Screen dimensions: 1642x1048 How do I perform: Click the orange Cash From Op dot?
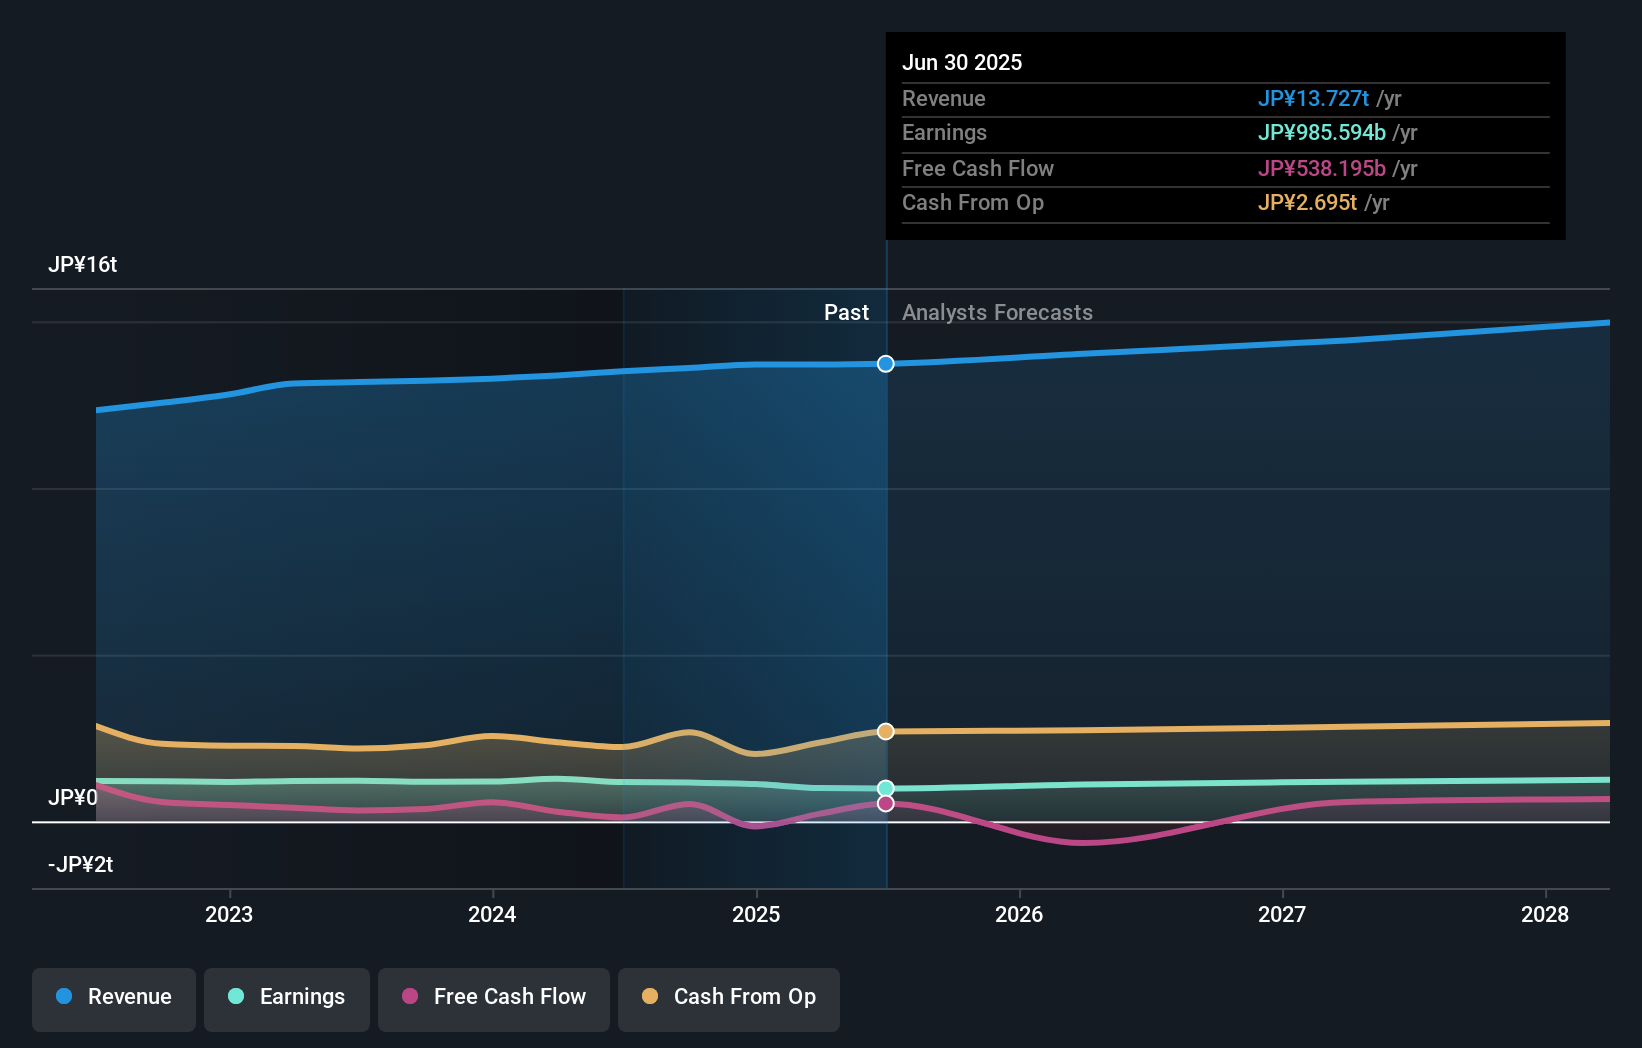pyautogui.click(x=651, y=997)
